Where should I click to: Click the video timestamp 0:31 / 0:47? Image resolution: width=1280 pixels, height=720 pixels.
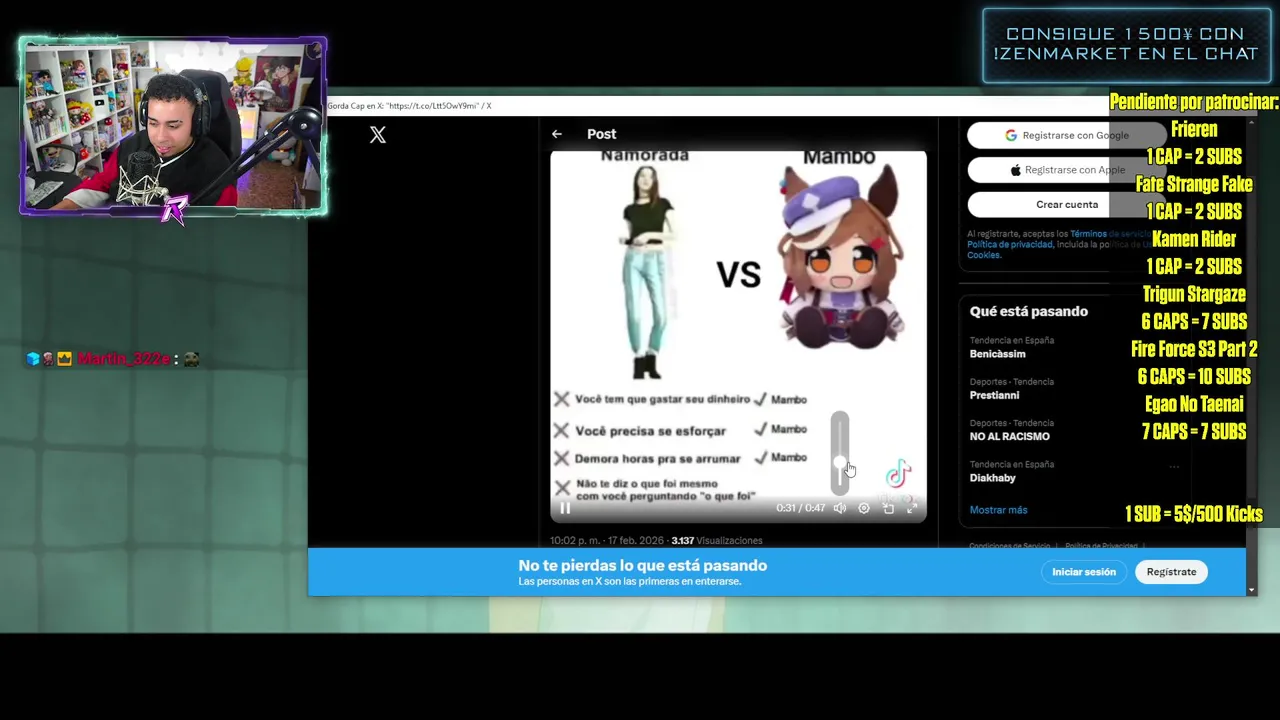point(801,508)
